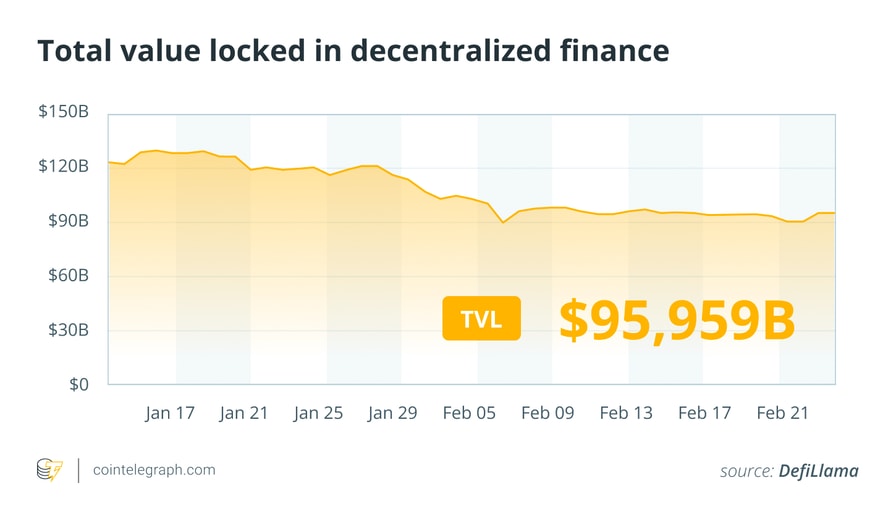Image resolution: width=896 pixels, height=520 pixels.
Task: Select the $30B axis label
Action: coord(69,329)
